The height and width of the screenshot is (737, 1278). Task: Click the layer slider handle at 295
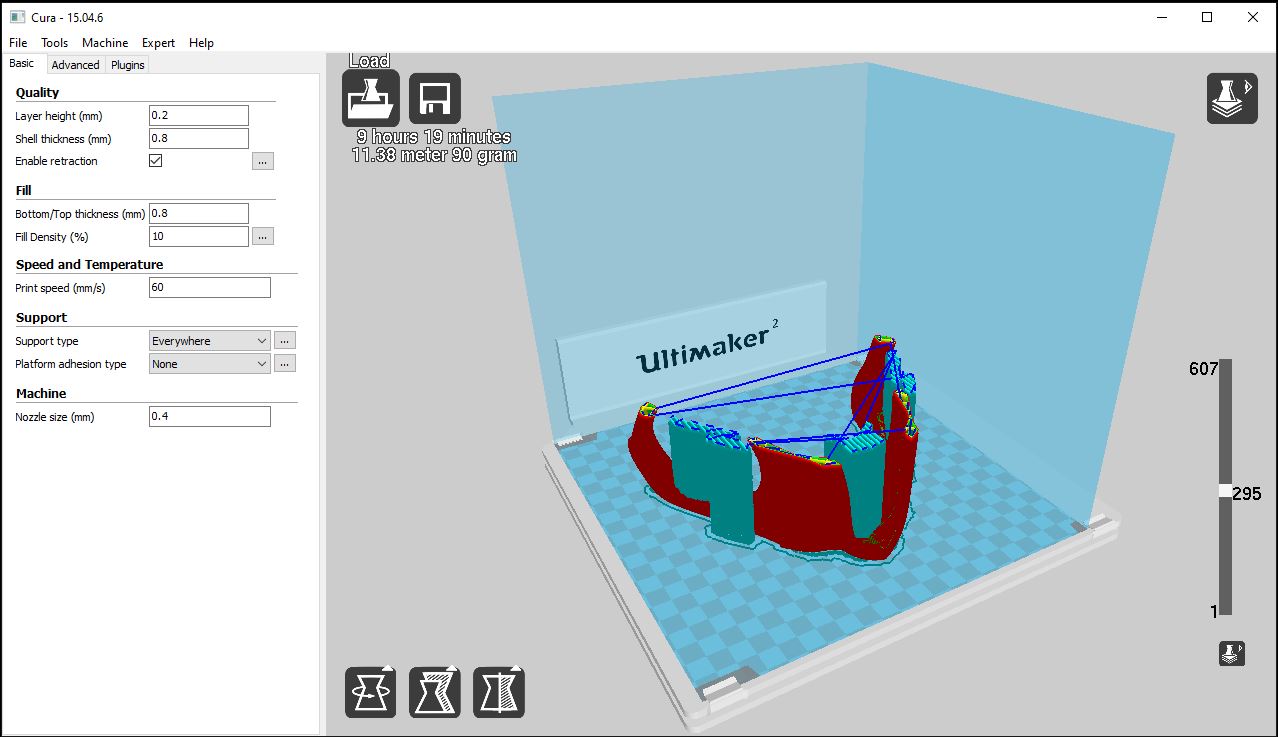1225,491
